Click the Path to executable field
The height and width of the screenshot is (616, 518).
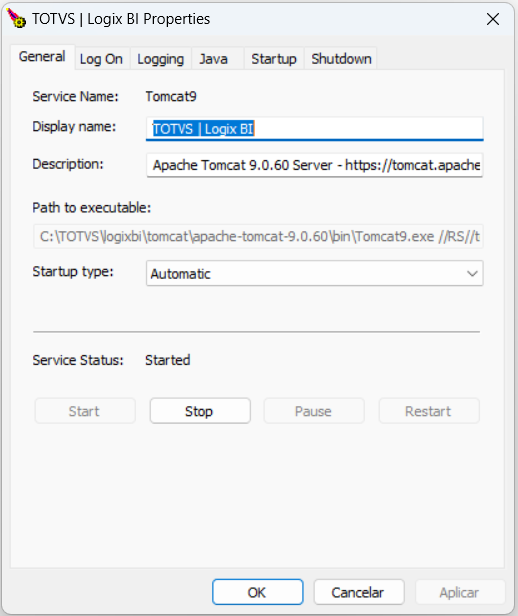point(258,236)
